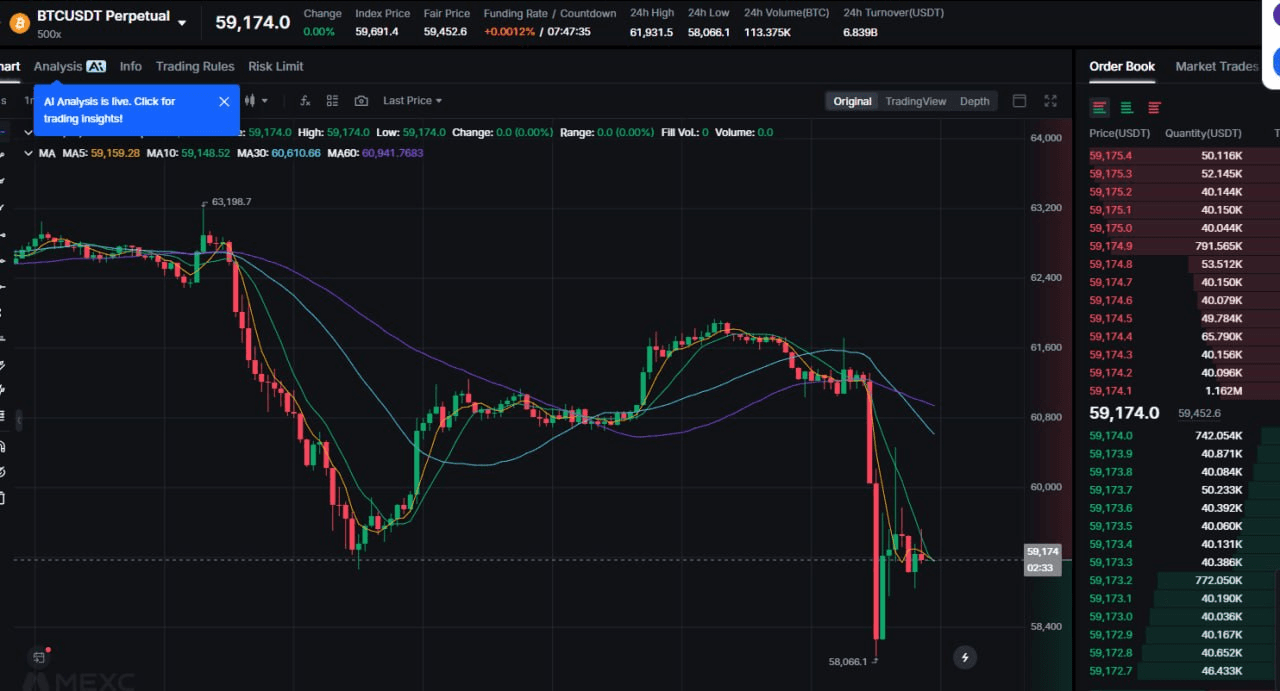The width and height of the screenshot is (1280, 691).
Task: Show only sell orders in order book
Action: tap(1155, 108)
